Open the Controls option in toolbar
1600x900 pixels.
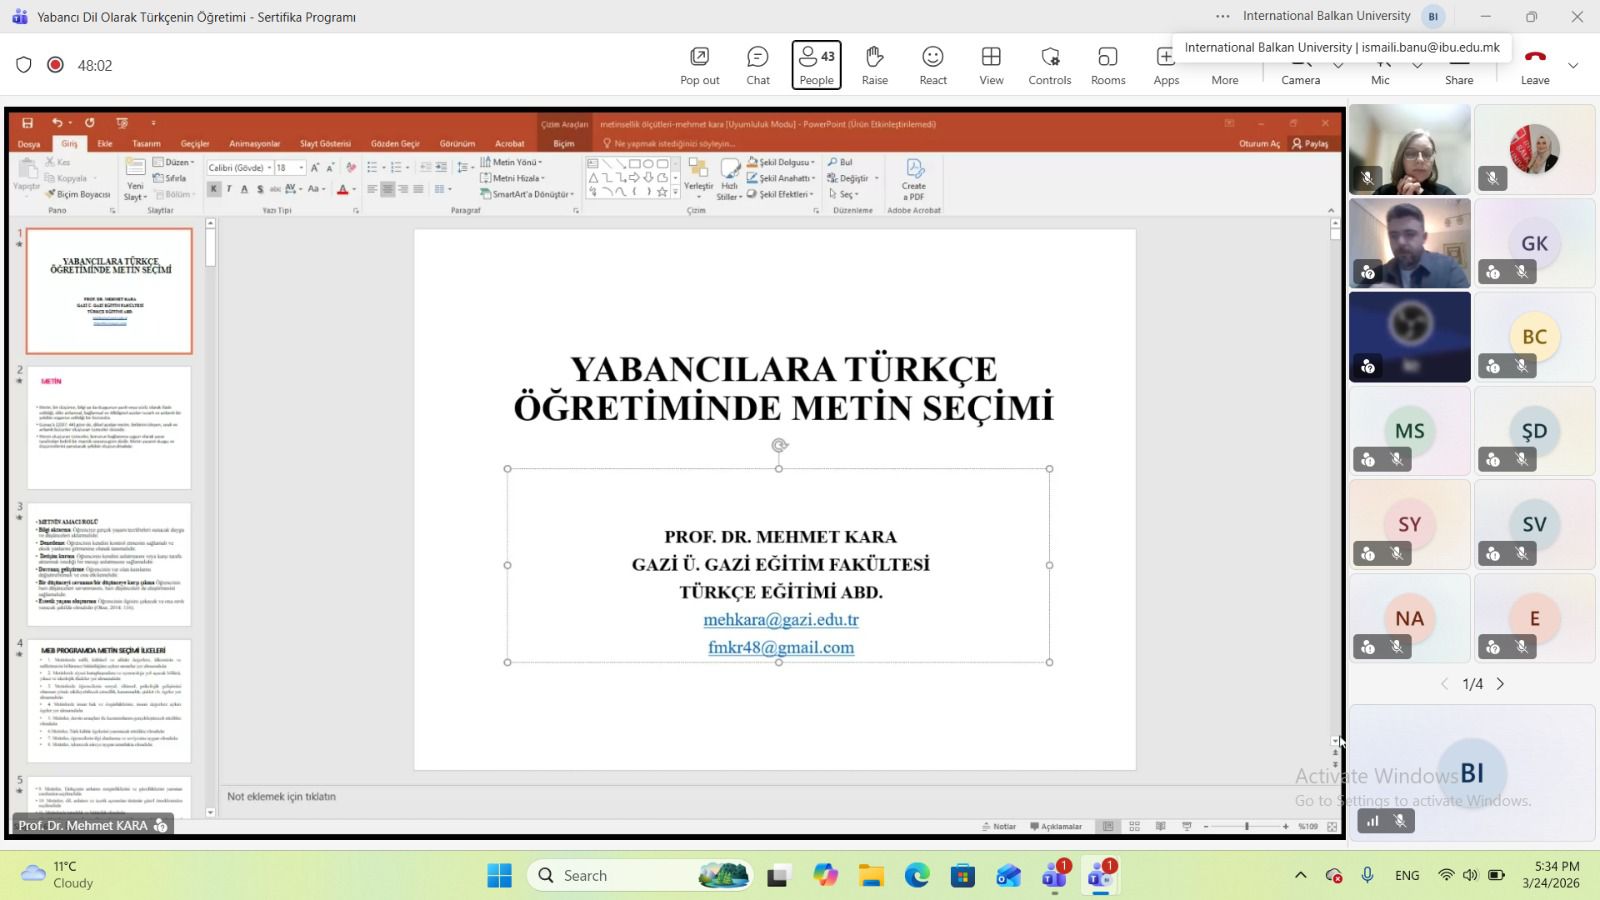point(1049,65)
